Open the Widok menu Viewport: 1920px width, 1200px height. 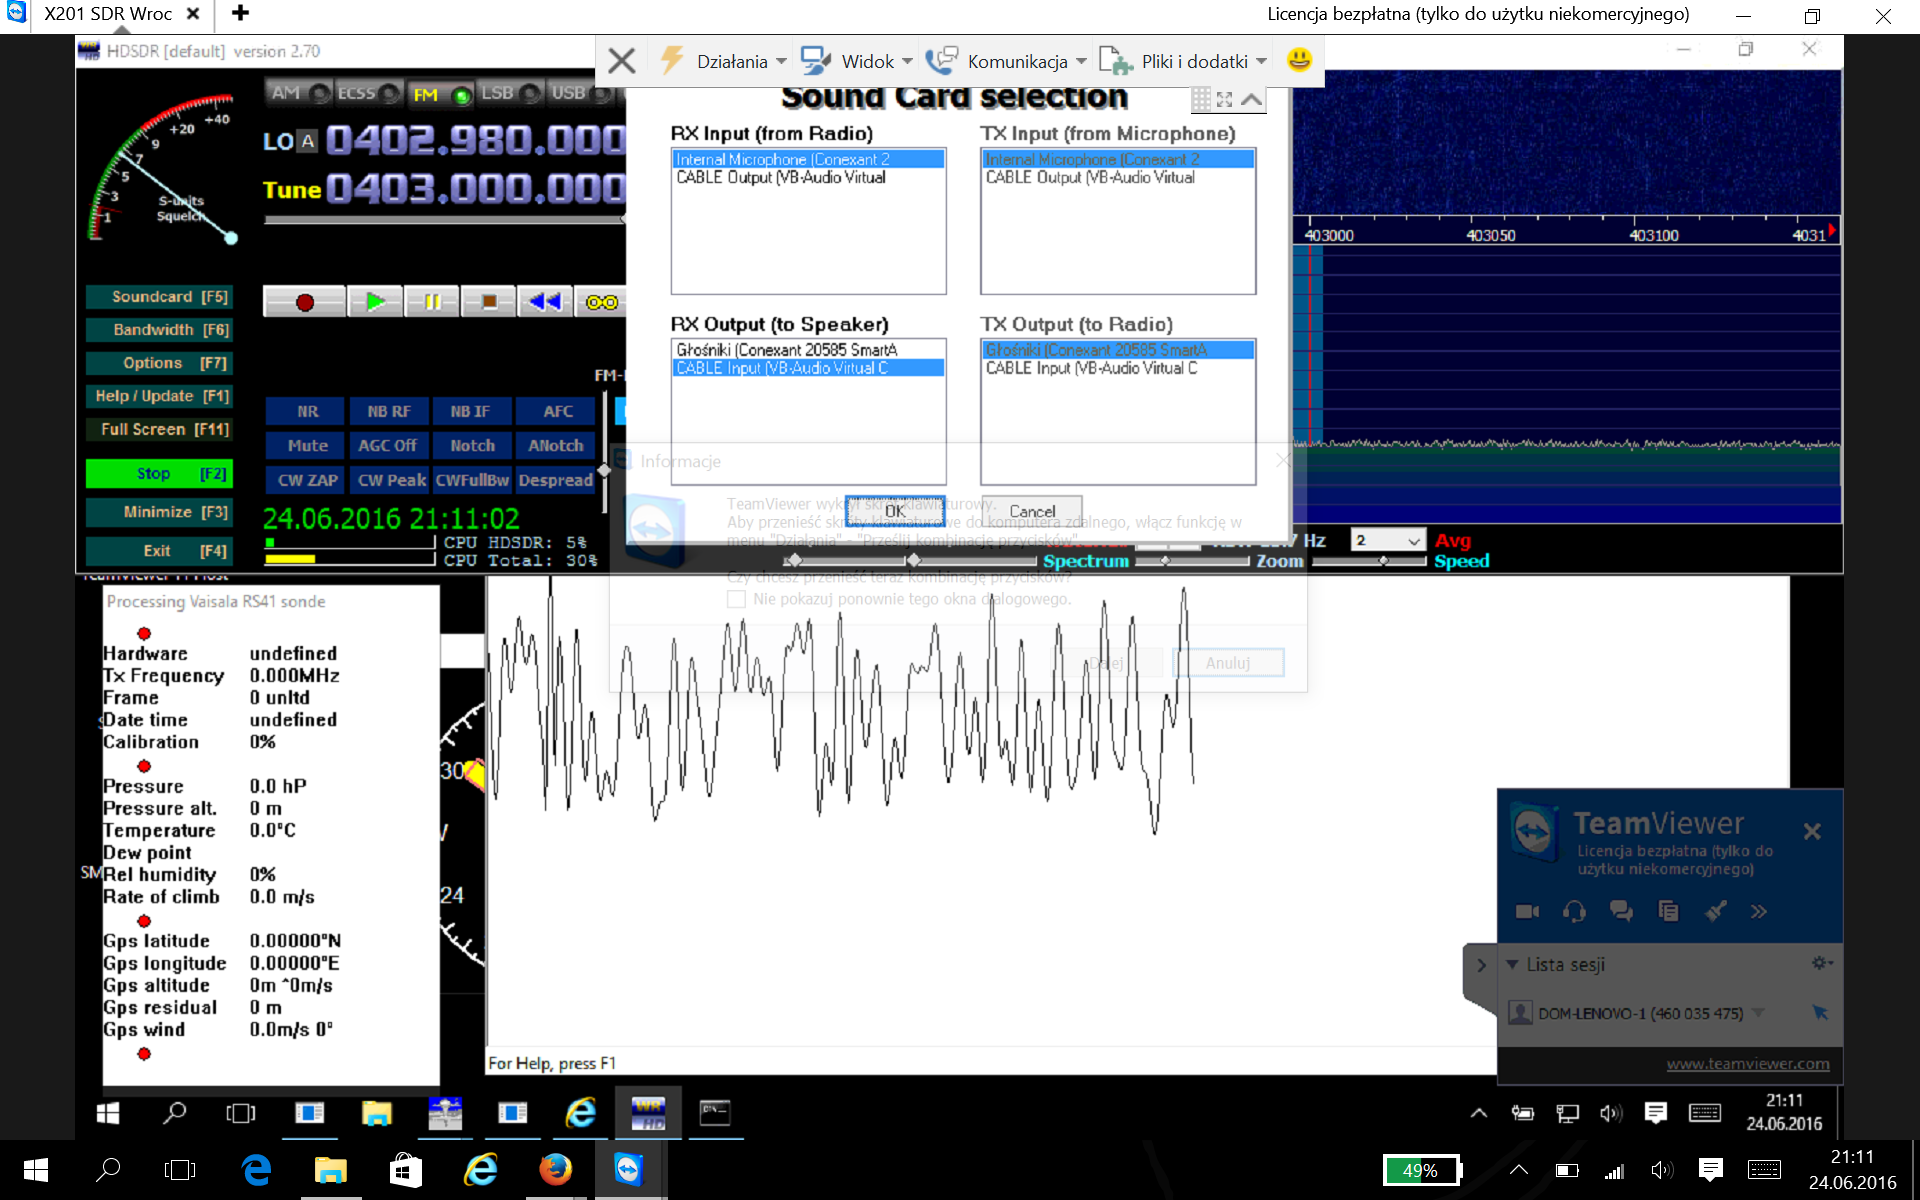tap(857, 61)
